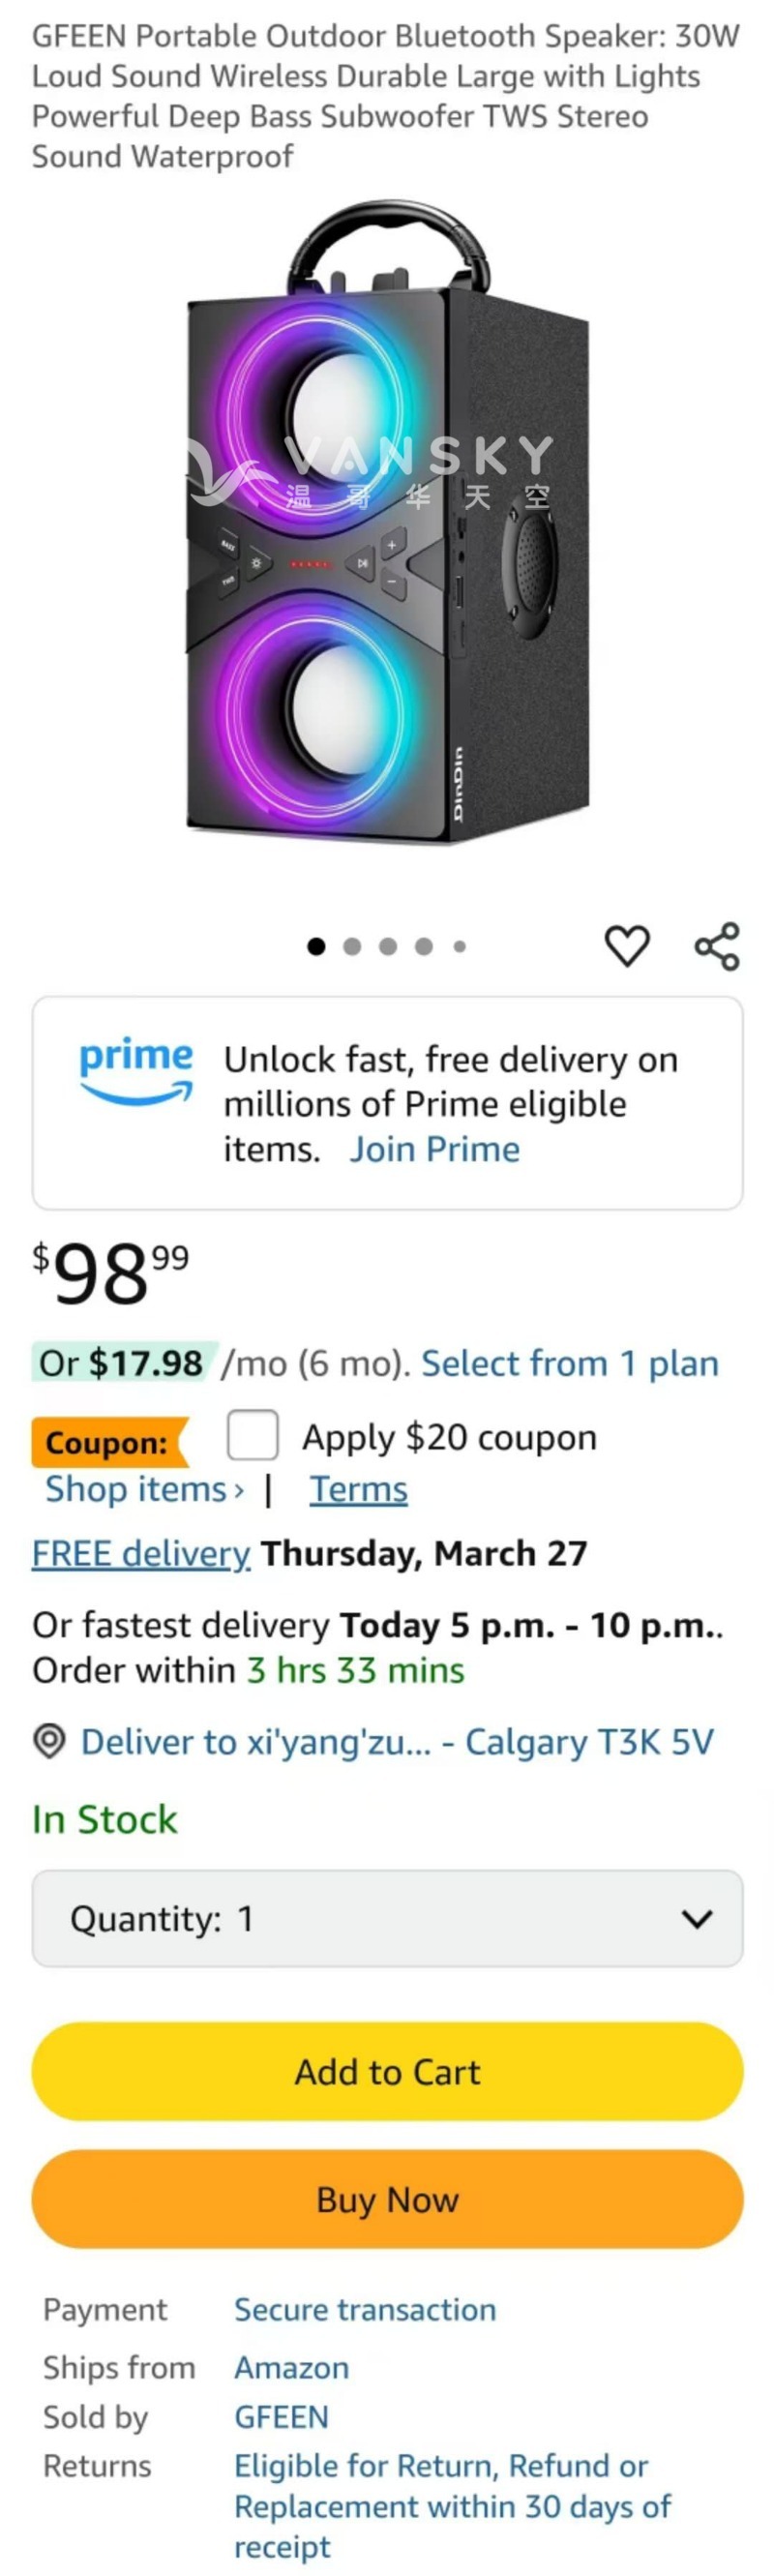Open Select from 1 plan link

click(569, 1363)
